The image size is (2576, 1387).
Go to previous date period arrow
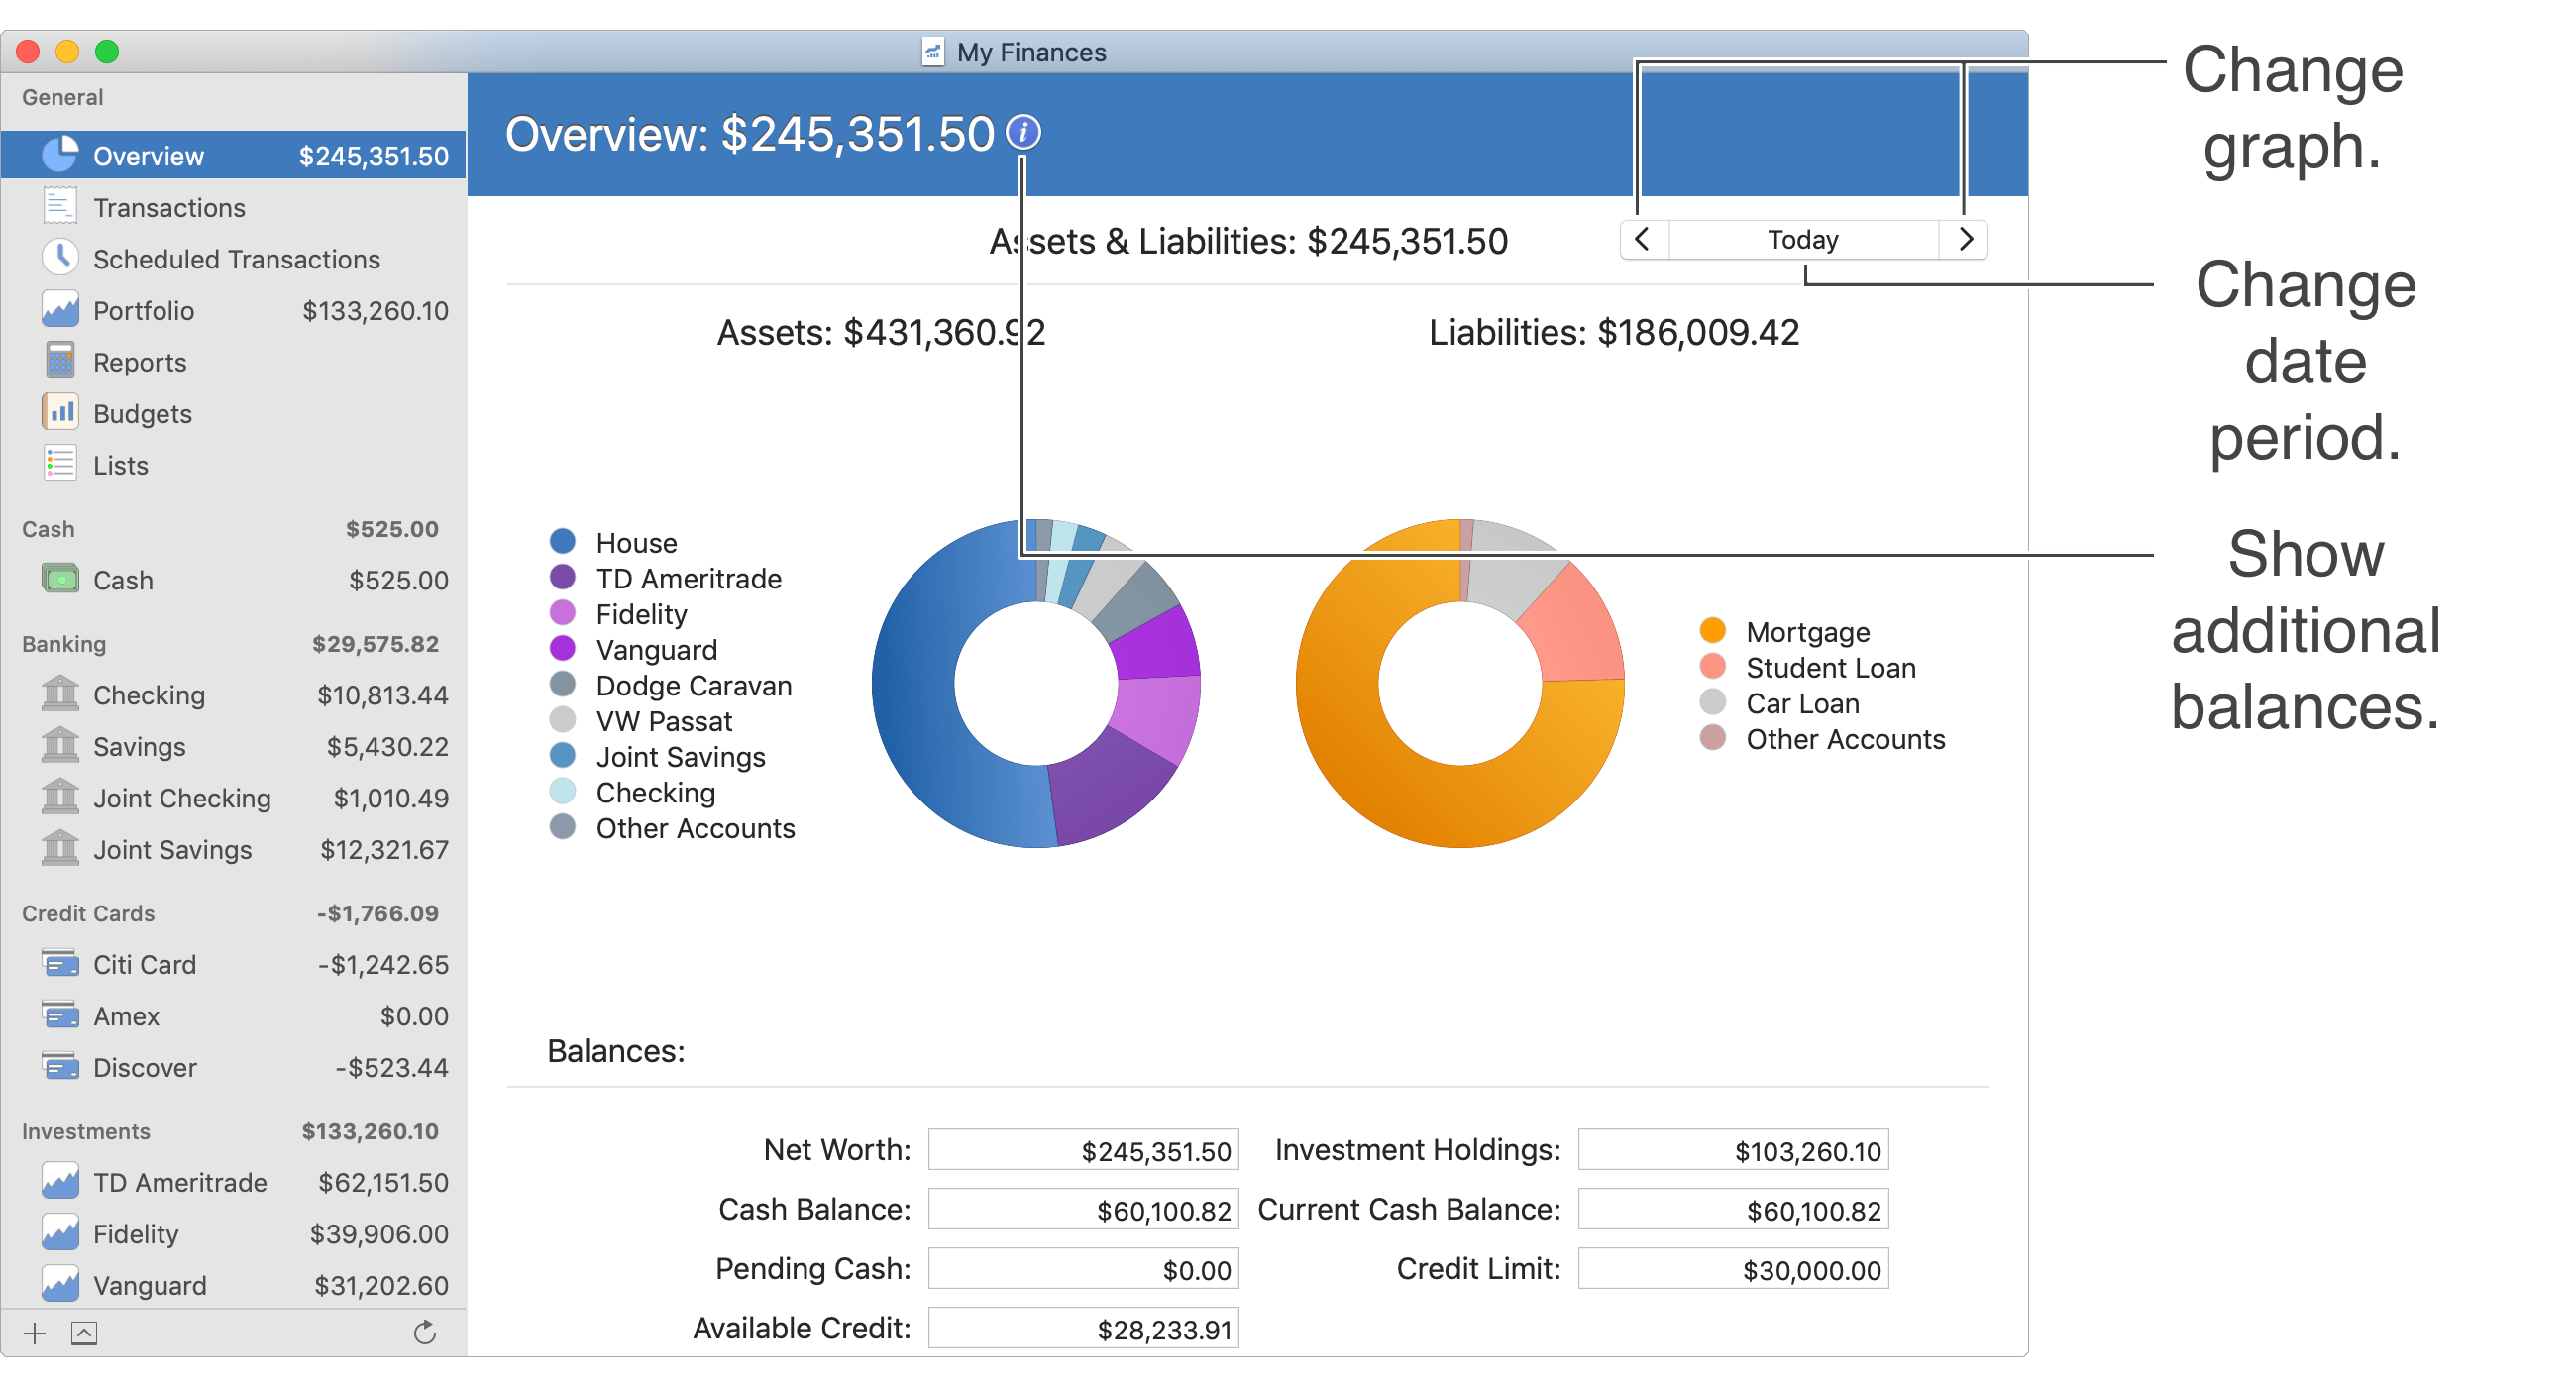1642,240
